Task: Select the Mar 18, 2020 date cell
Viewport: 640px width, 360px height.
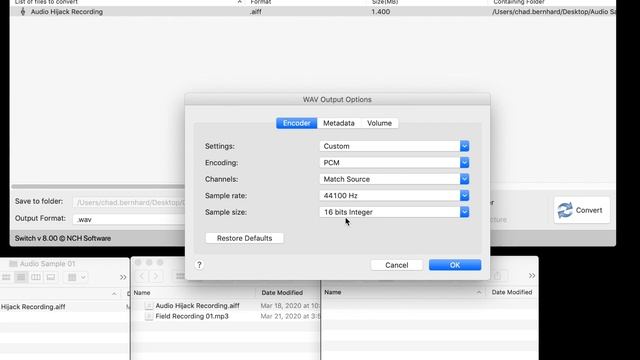Action: [x=290, y=306]
